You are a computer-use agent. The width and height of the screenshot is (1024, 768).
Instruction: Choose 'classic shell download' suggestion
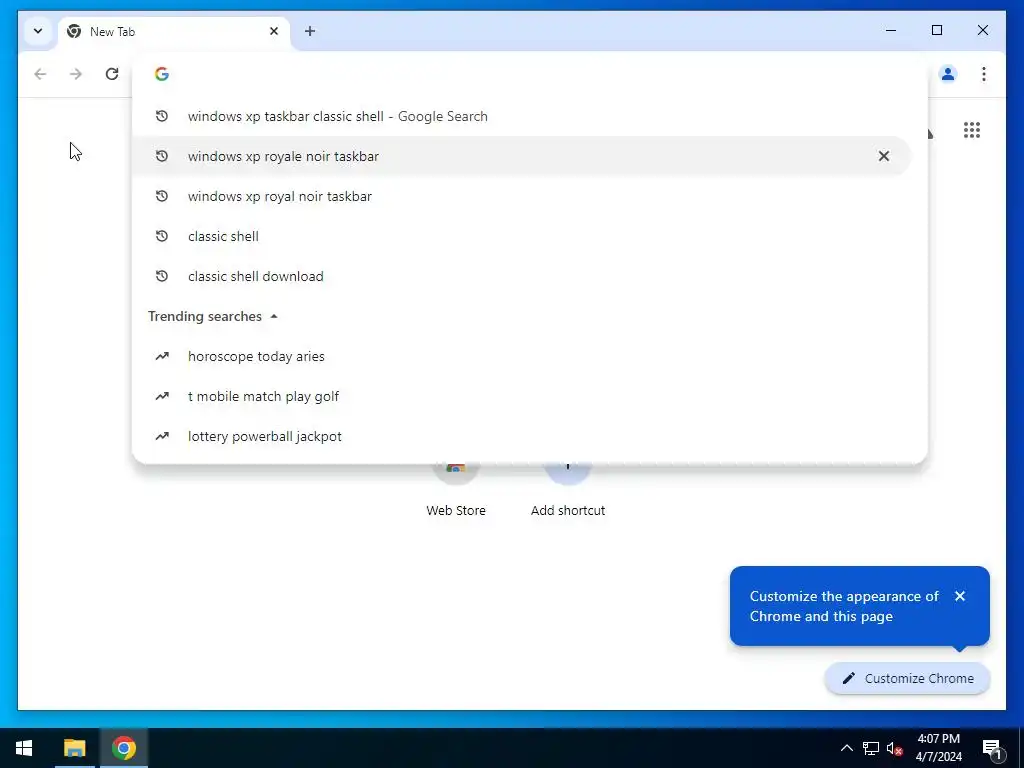[521, 276]
